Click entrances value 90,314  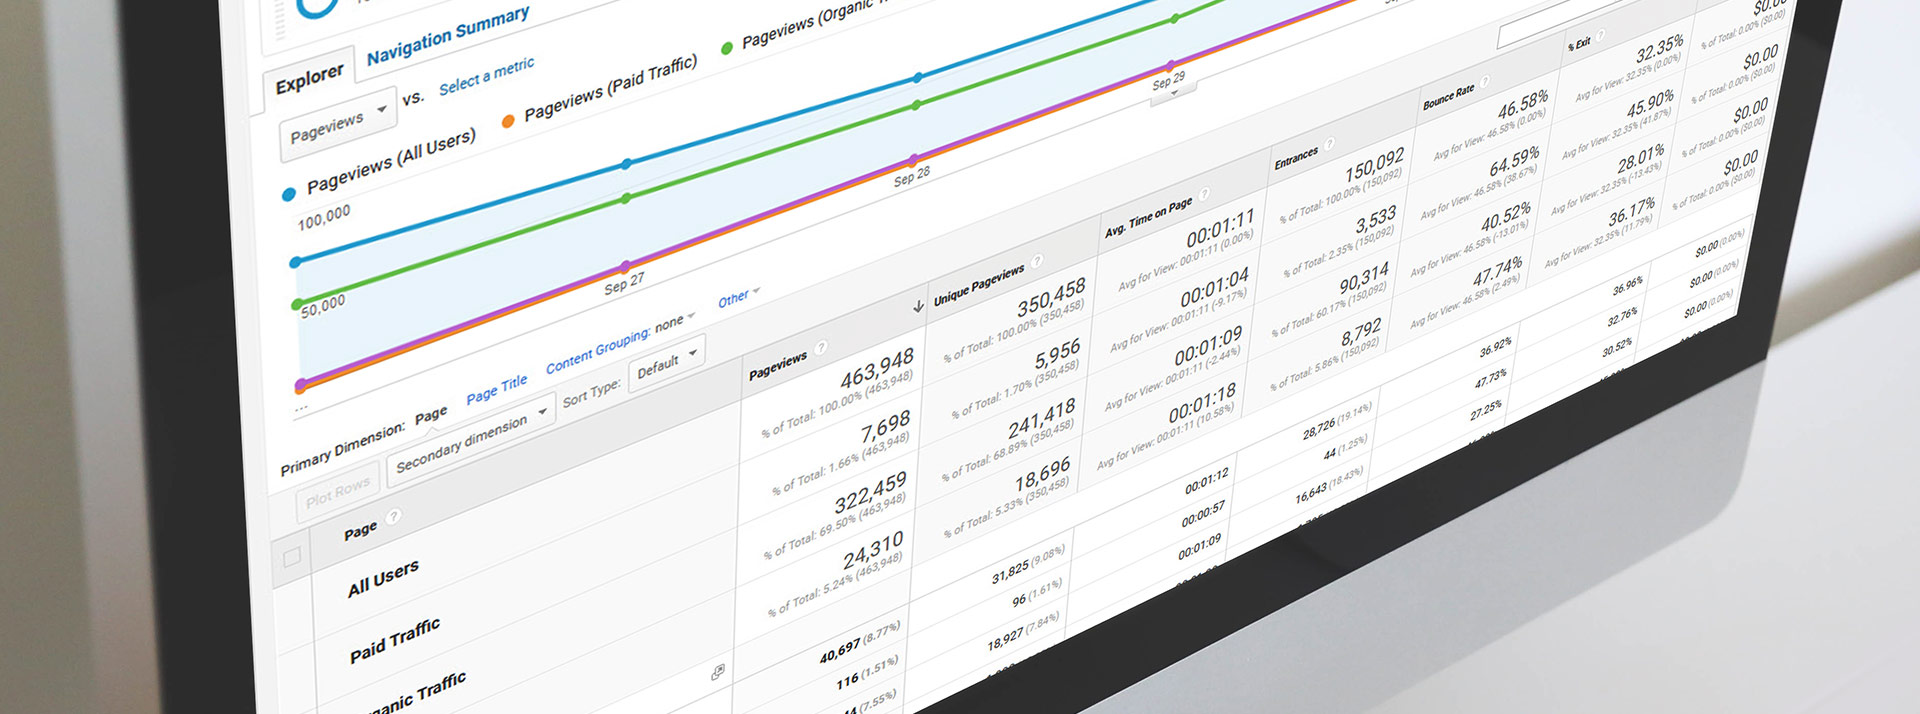(1365, 278)
